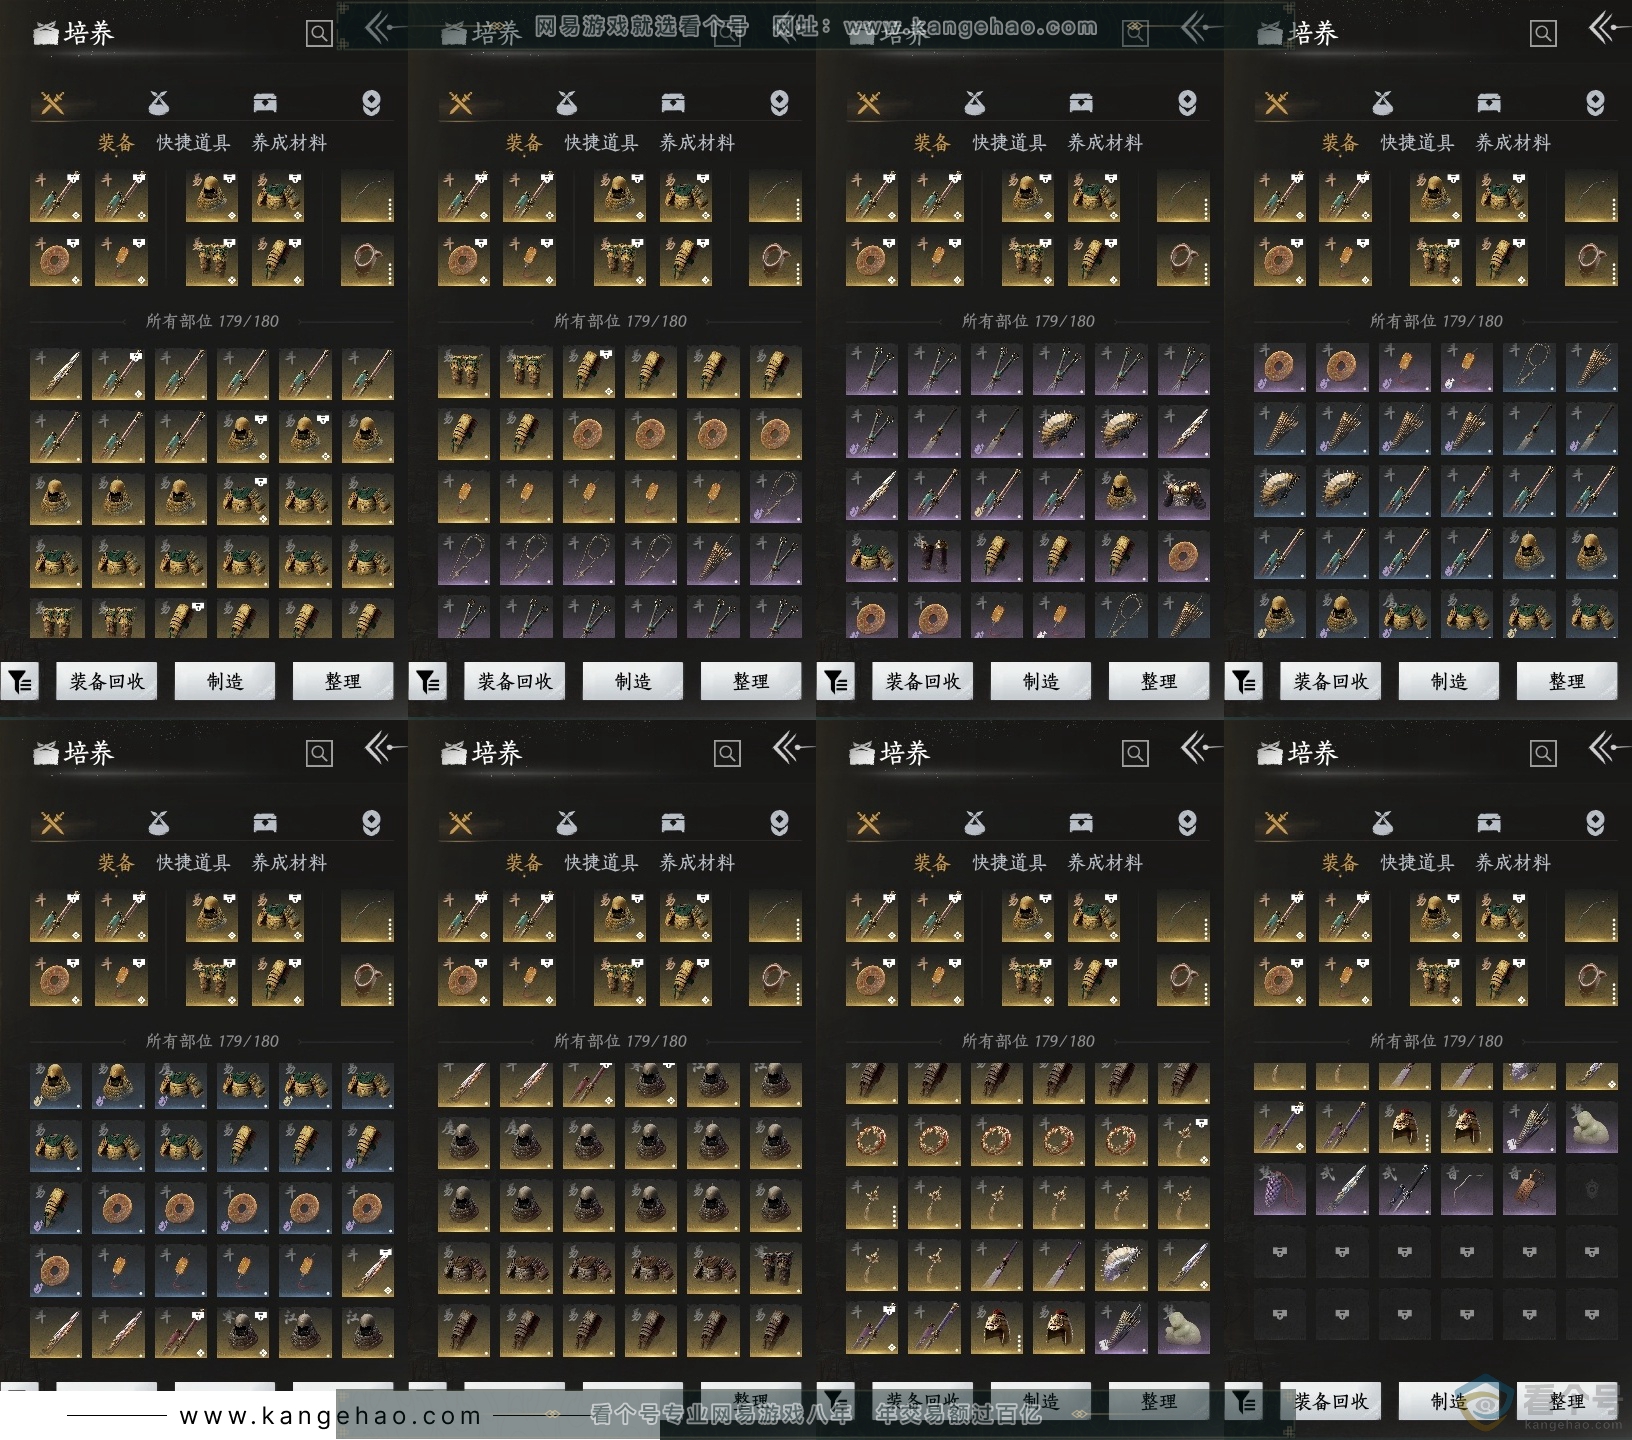Image resolution: width=1632 pixels, height=1440 pixels.
Task: Select the pouch category icon in second top panel
Action: coord(567,102)
